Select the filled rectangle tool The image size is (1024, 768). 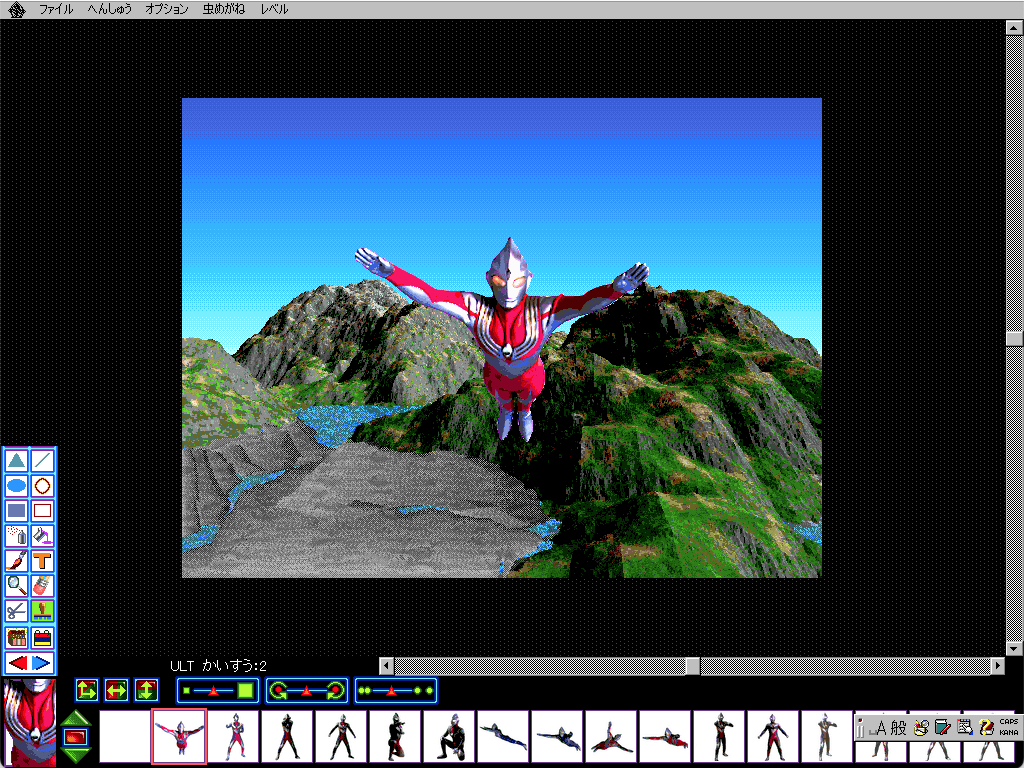[x=17, y=511]
